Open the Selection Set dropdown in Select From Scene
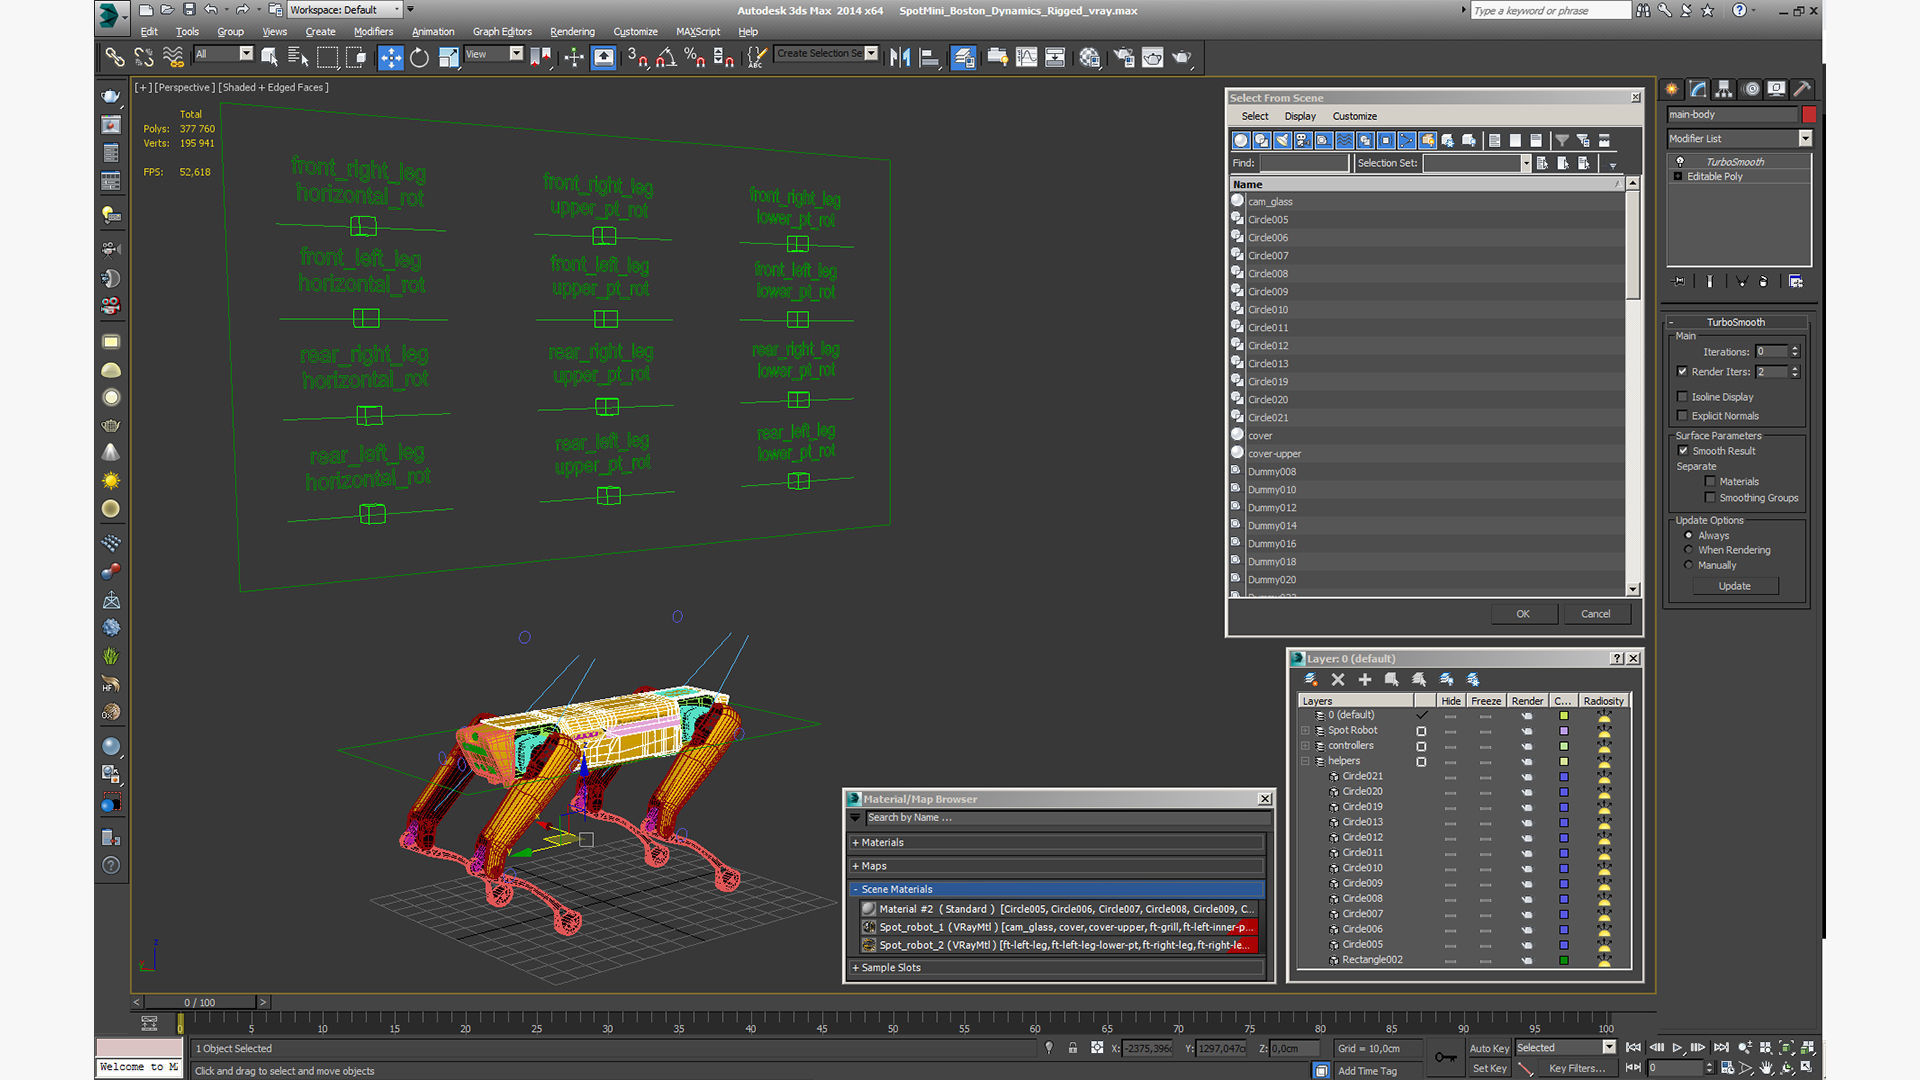The height and width of the screenshot is (1080, 1920). 1526,163
